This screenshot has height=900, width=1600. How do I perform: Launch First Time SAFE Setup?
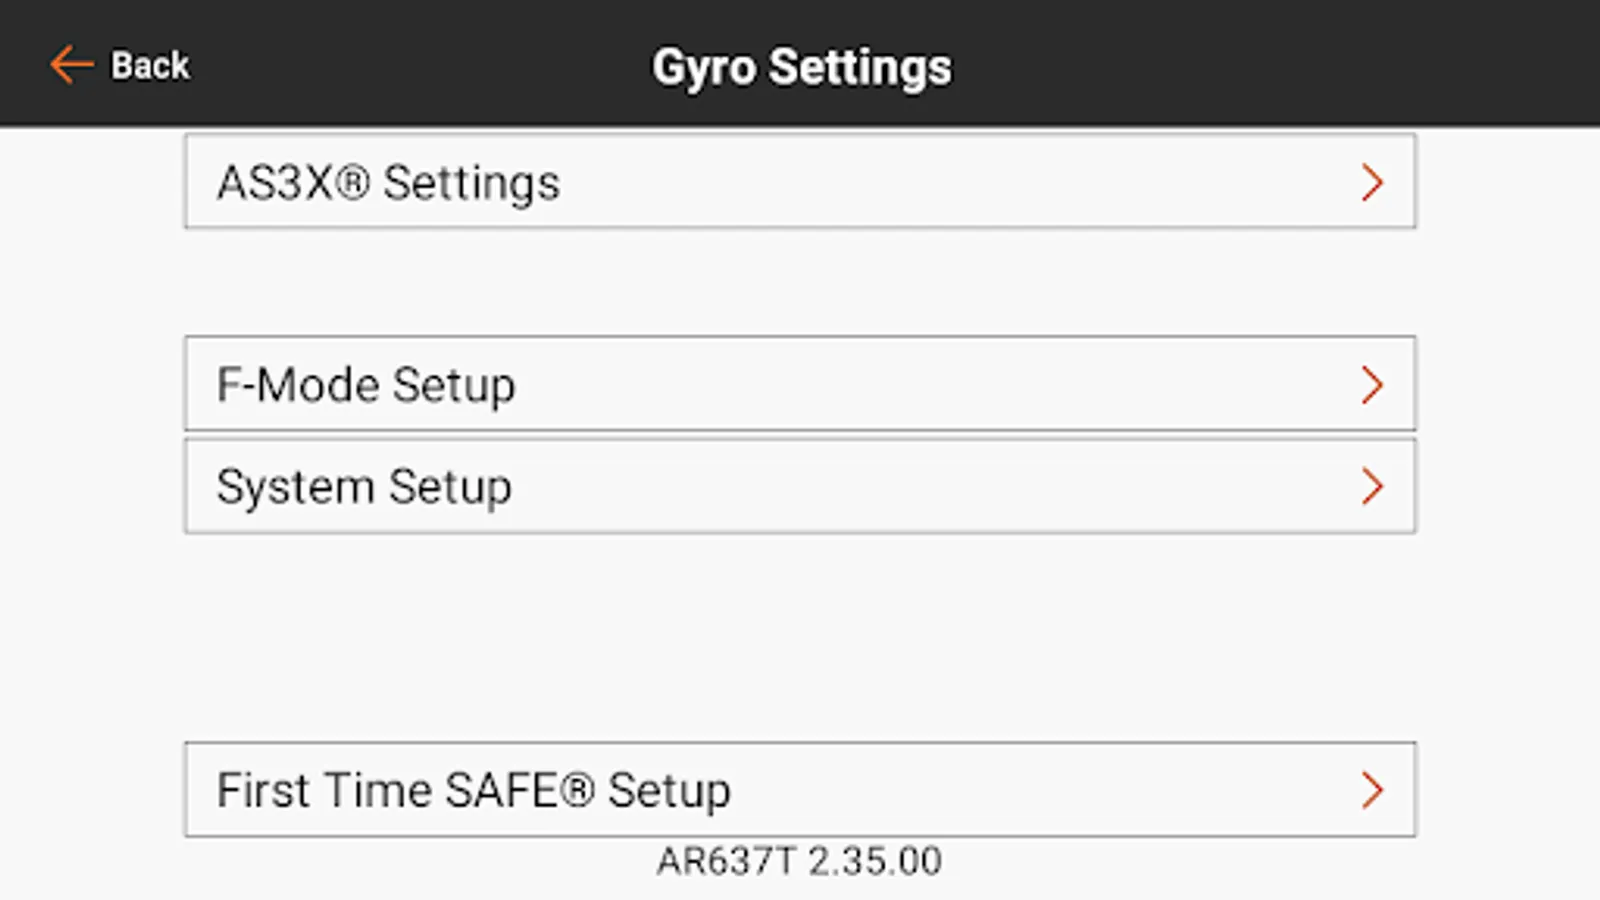(799, 790)
